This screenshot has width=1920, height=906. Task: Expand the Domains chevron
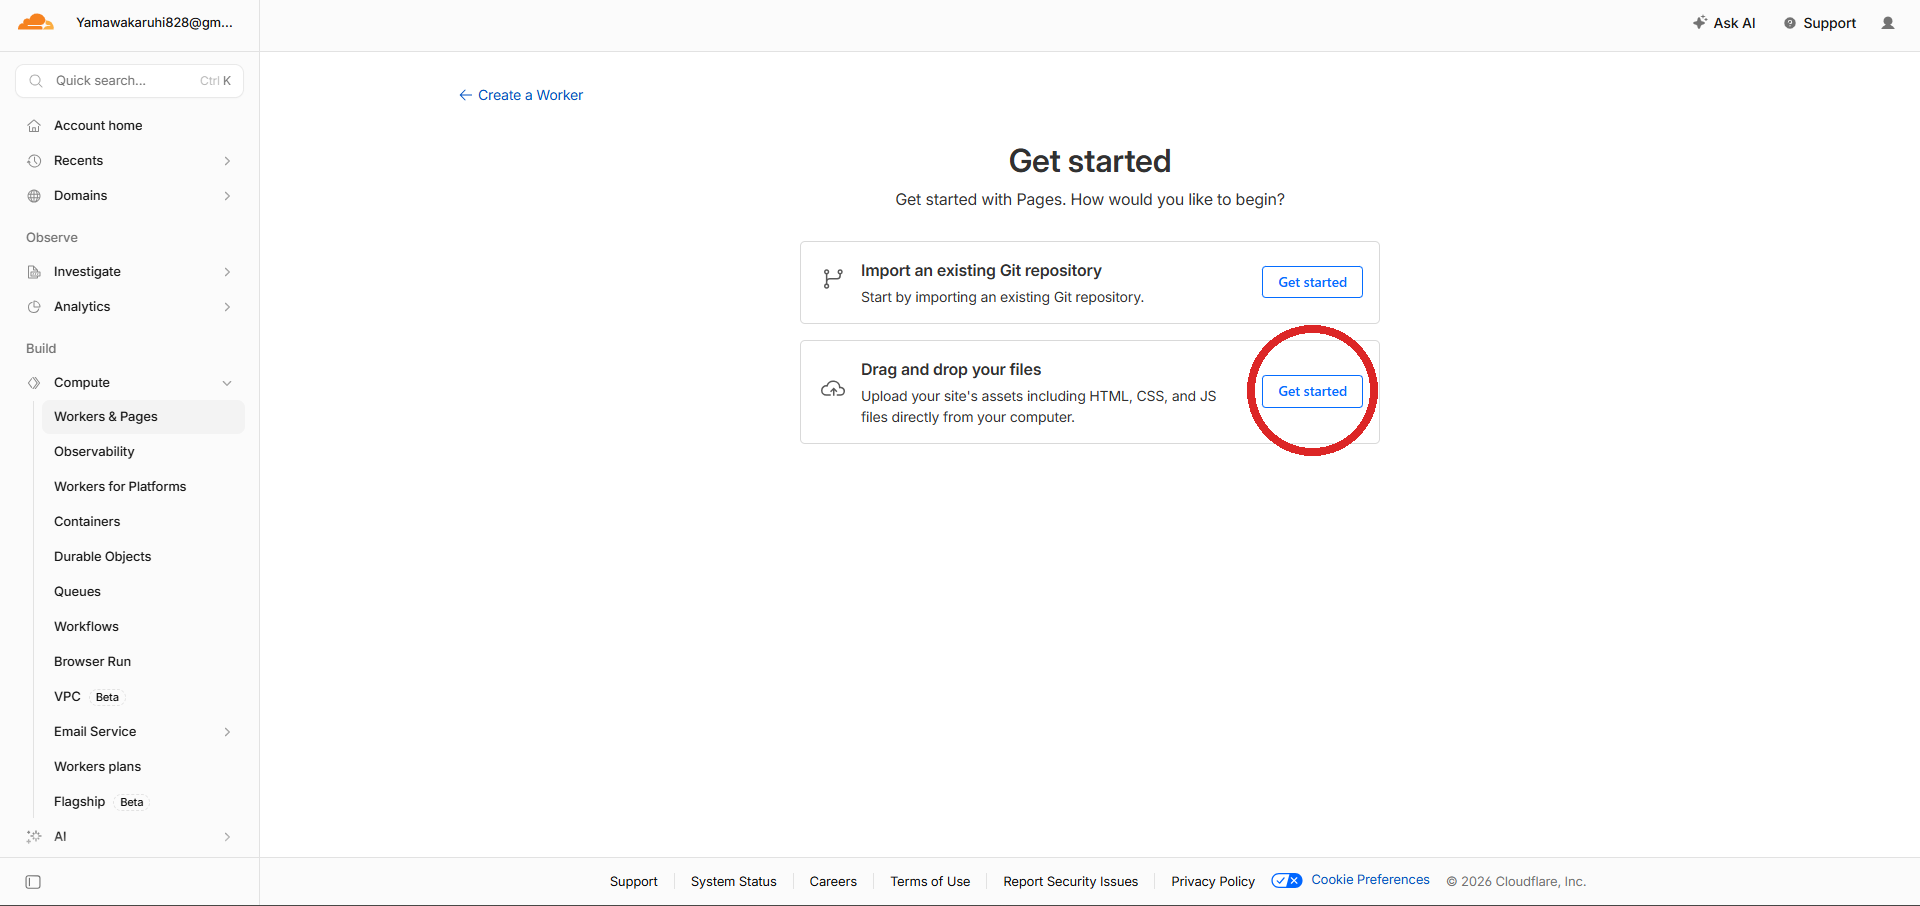pos(227,196)
